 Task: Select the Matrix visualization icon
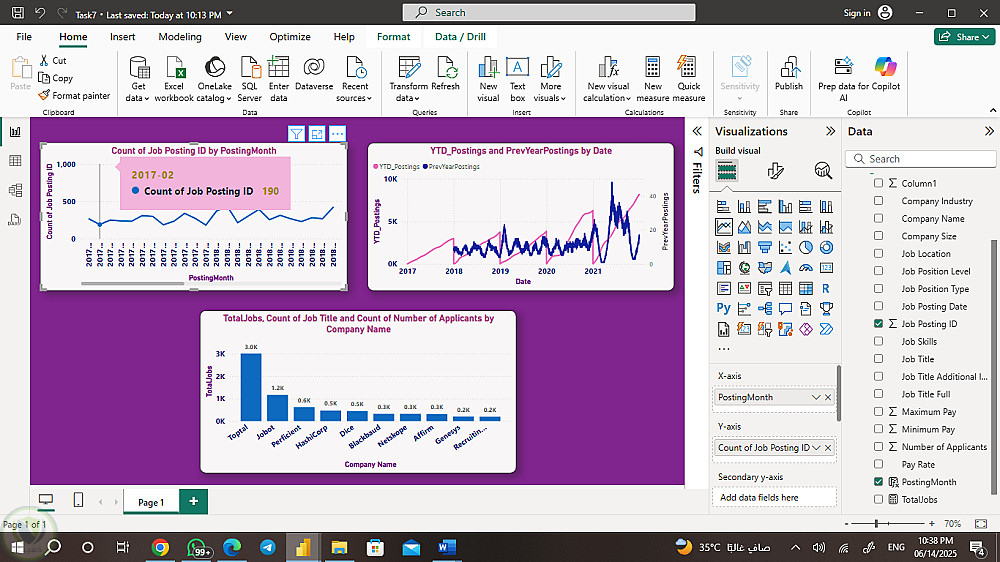coord(806,288)
